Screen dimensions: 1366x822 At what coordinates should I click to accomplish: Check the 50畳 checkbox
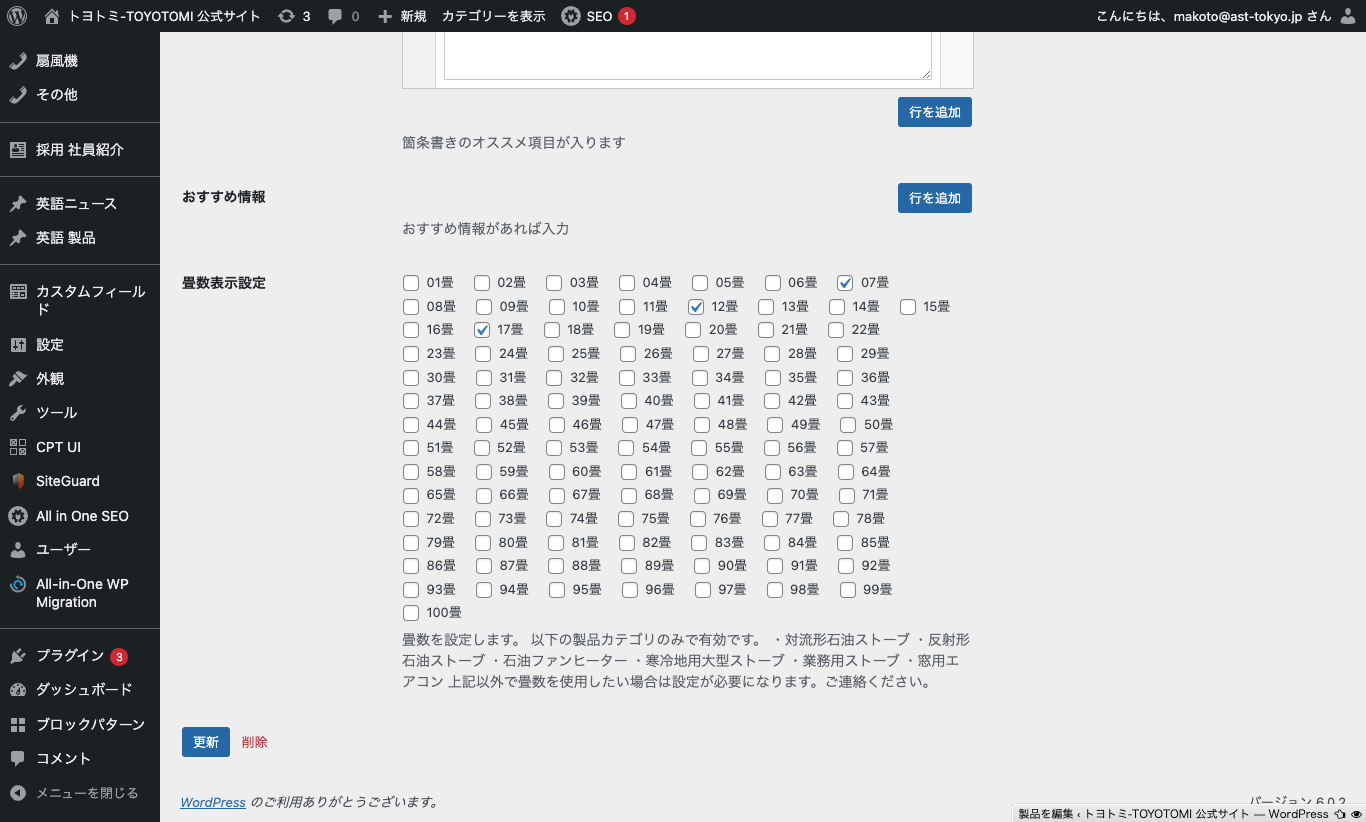pos(848,425)
